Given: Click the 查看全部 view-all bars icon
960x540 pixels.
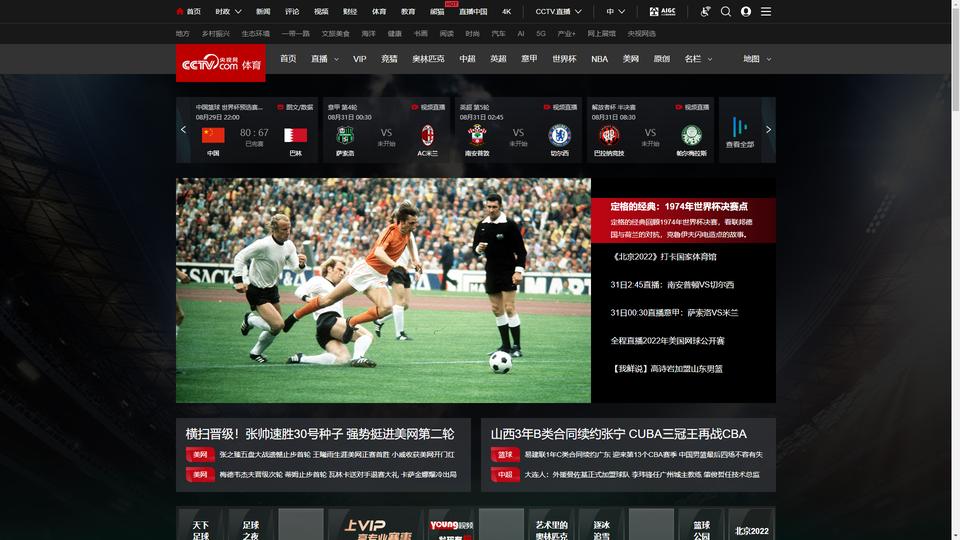Looking at the screenshot, I should [740, 127].
